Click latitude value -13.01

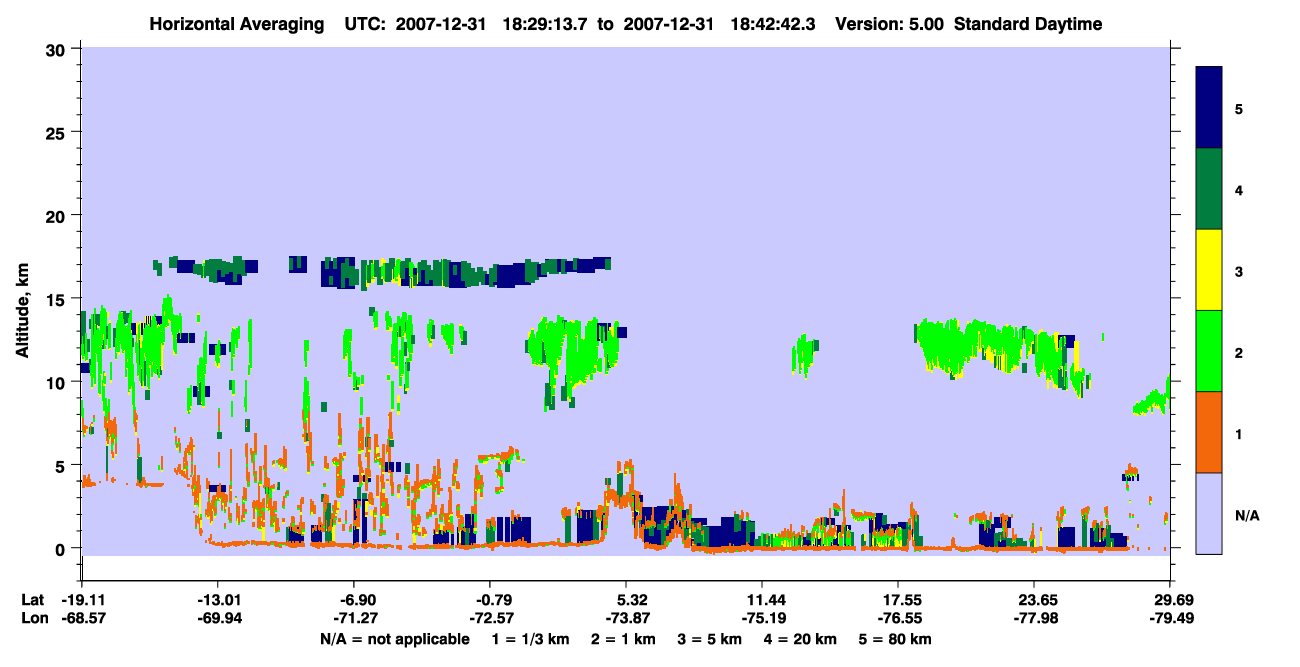click(x=218, y=600)
